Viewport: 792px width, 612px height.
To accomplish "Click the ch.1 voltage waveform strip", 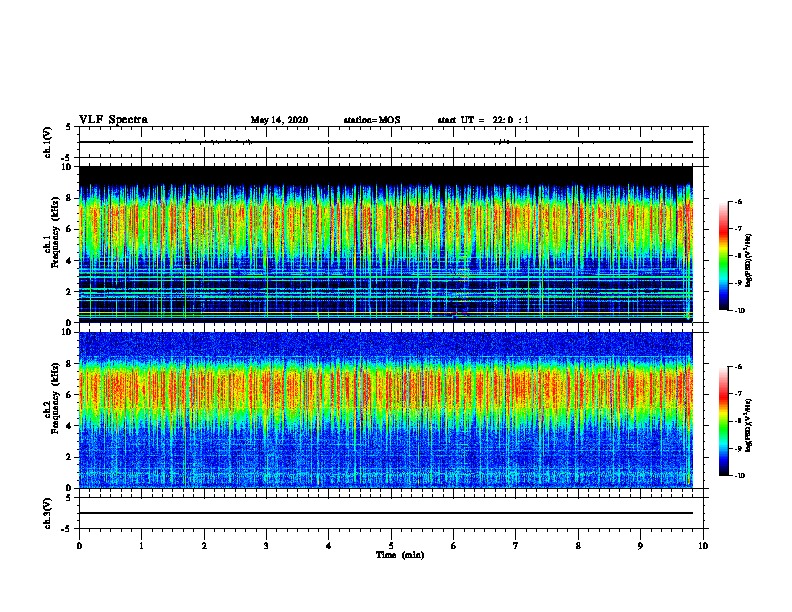I will coord(391,142).
